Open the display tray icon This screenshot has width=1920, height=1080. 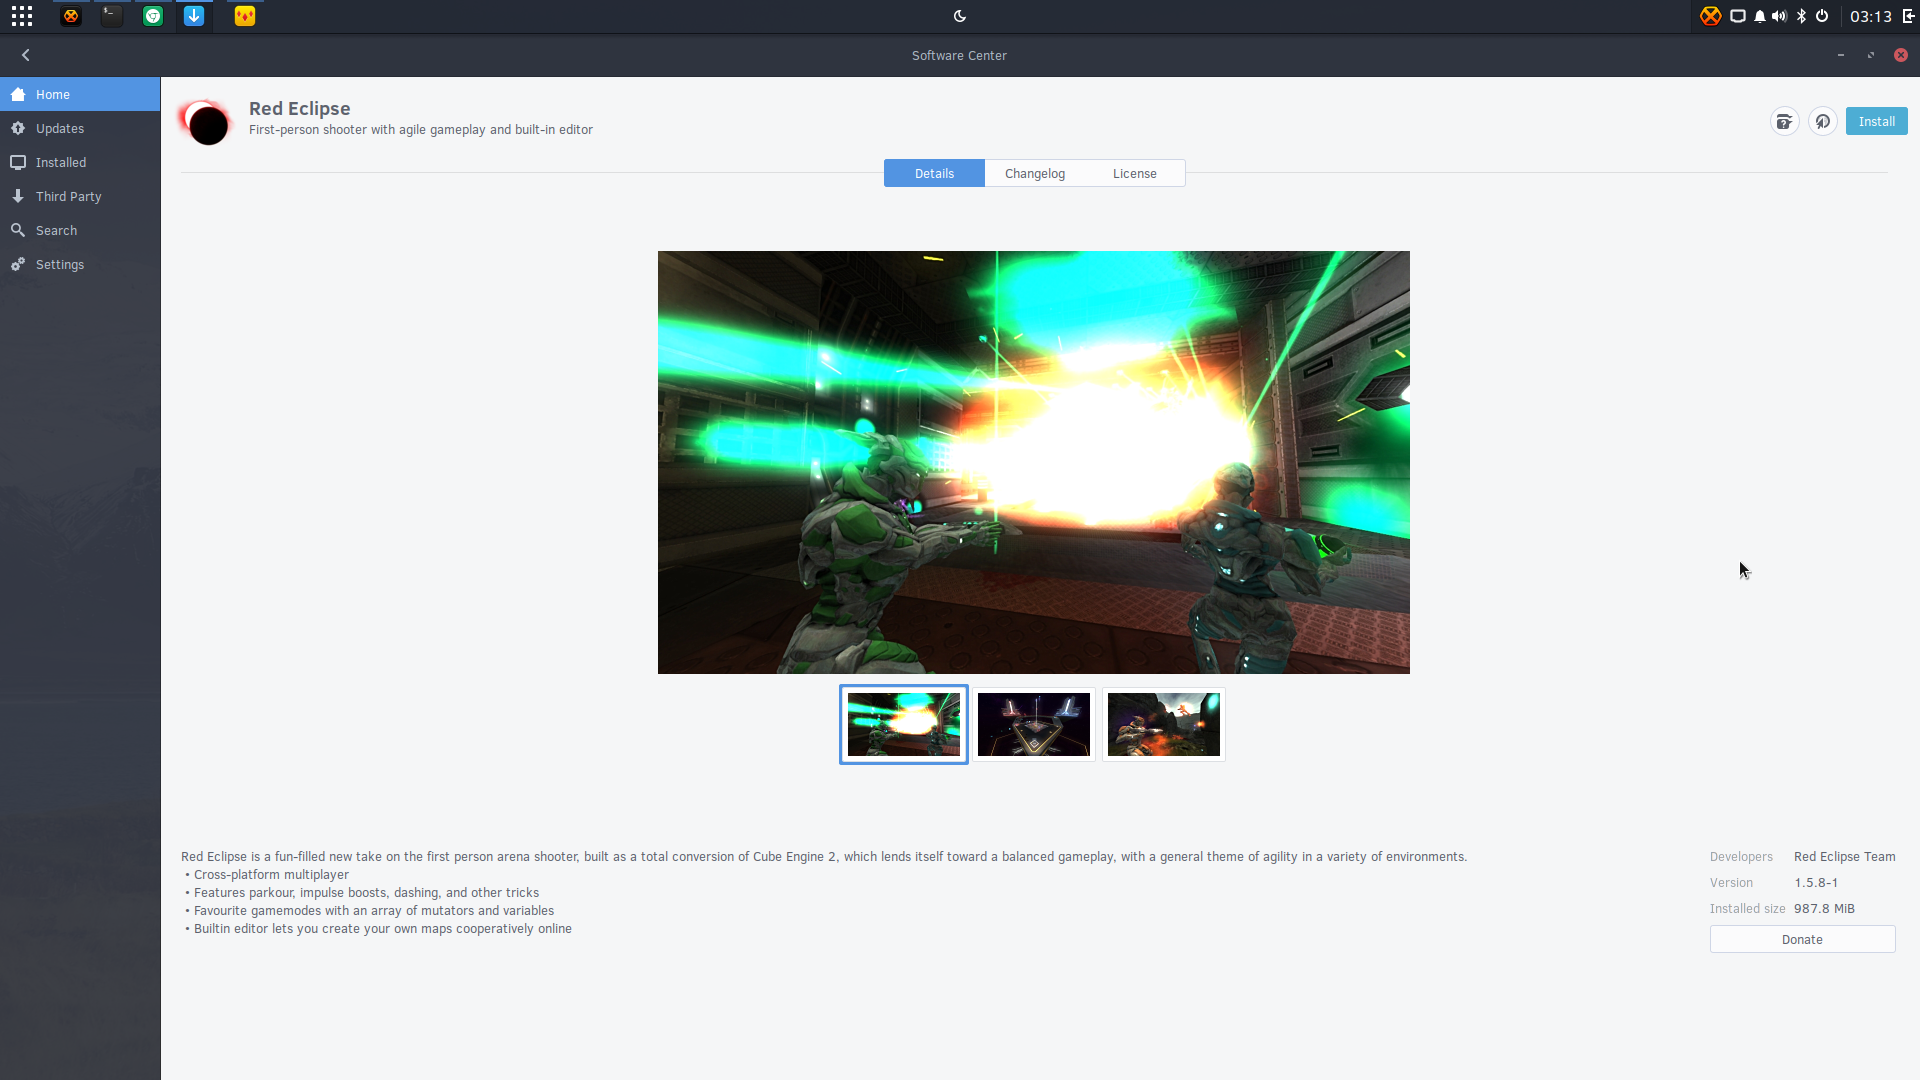(x=1738, y=16)
